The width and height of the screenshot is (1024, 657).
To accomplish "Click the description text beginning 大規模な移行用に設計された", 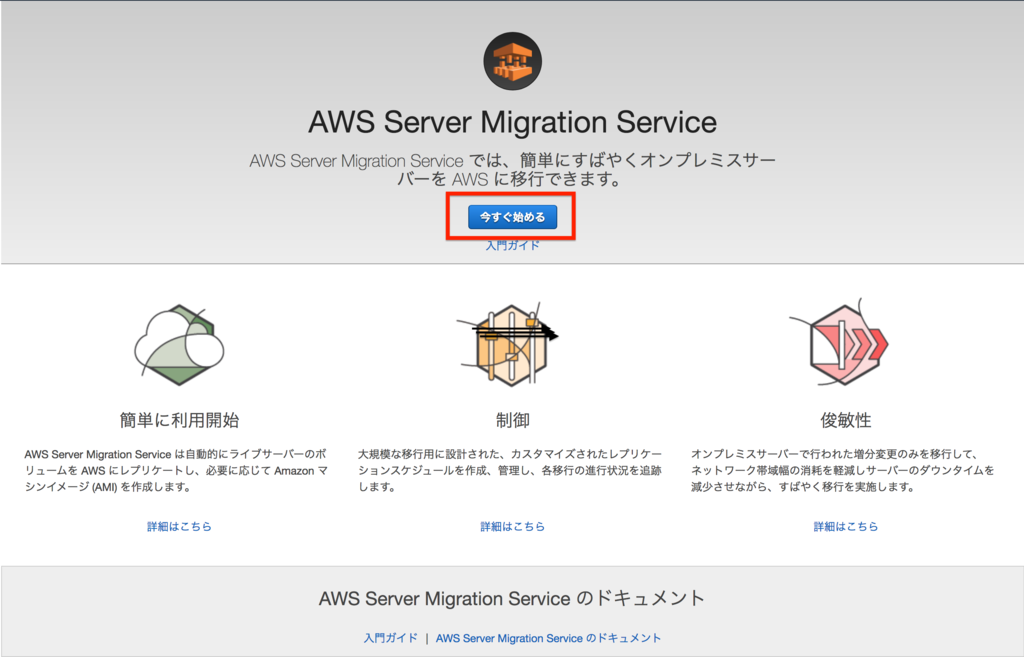I will [x=509, y=470].
